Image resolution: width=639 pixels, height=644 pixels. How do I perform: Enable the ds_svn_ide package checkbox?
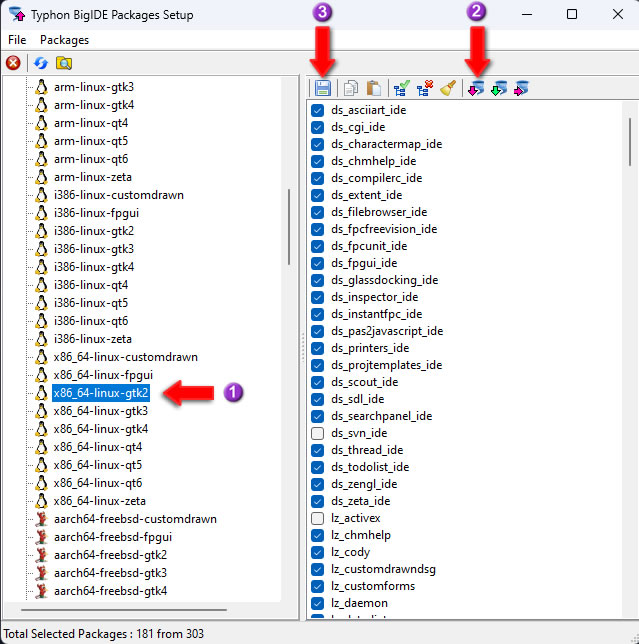(x=318, y=433)
